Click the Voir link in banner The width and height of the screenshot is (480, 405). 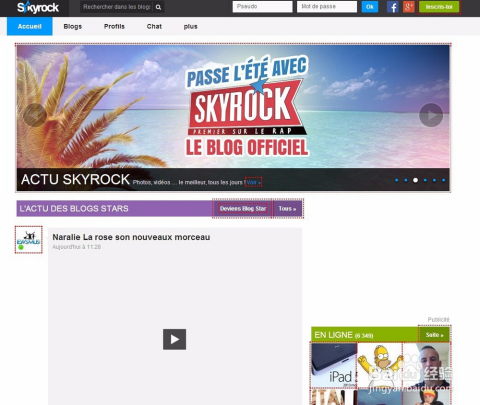[x=254, y=182]
